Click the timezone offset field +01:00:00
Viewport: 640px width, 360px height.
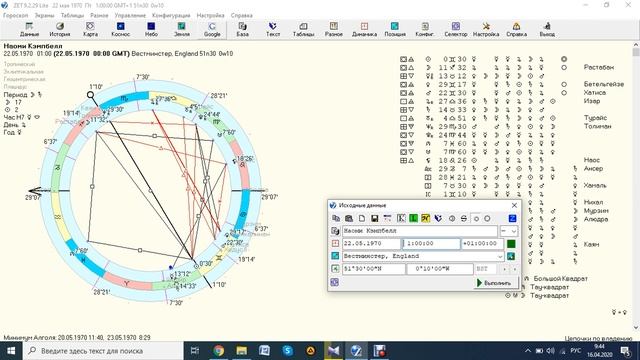coord(482,244)
